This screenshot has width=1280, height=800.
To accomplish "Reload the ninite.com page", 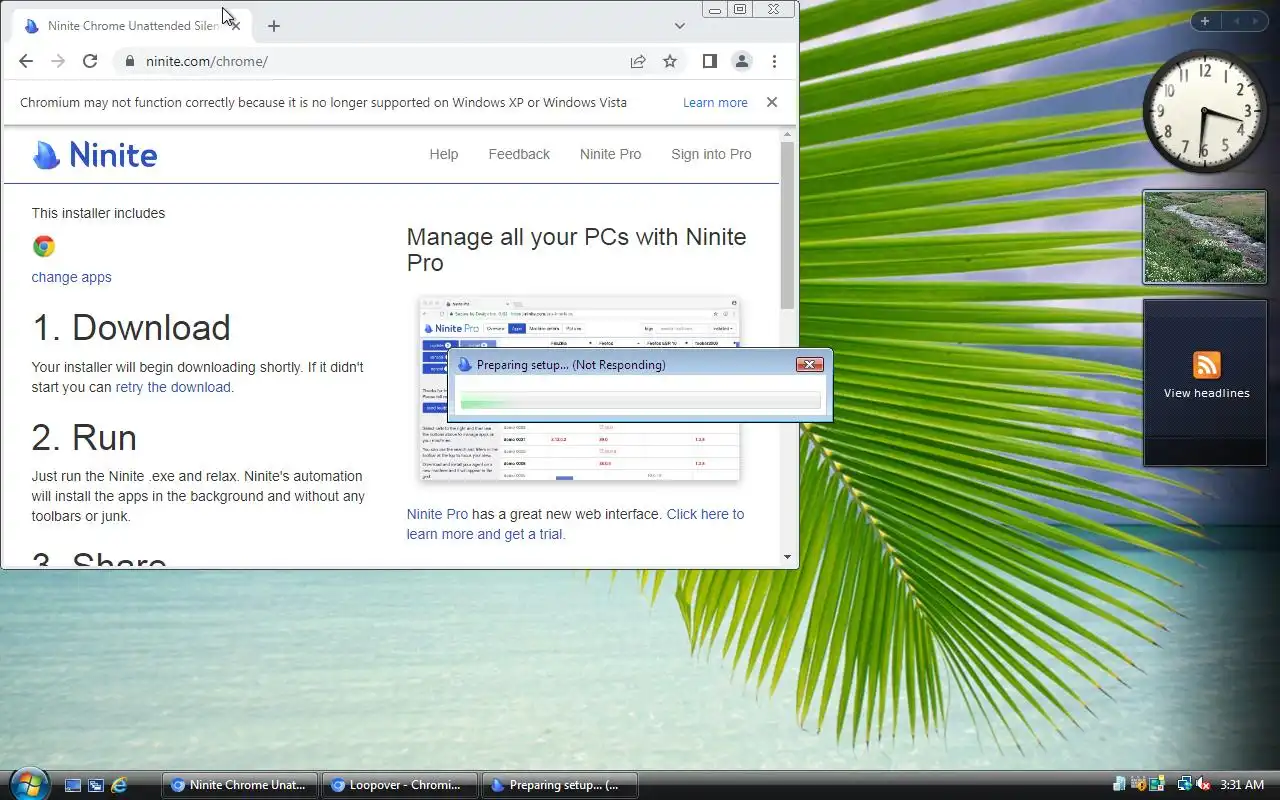I will (x=90, y=61).
